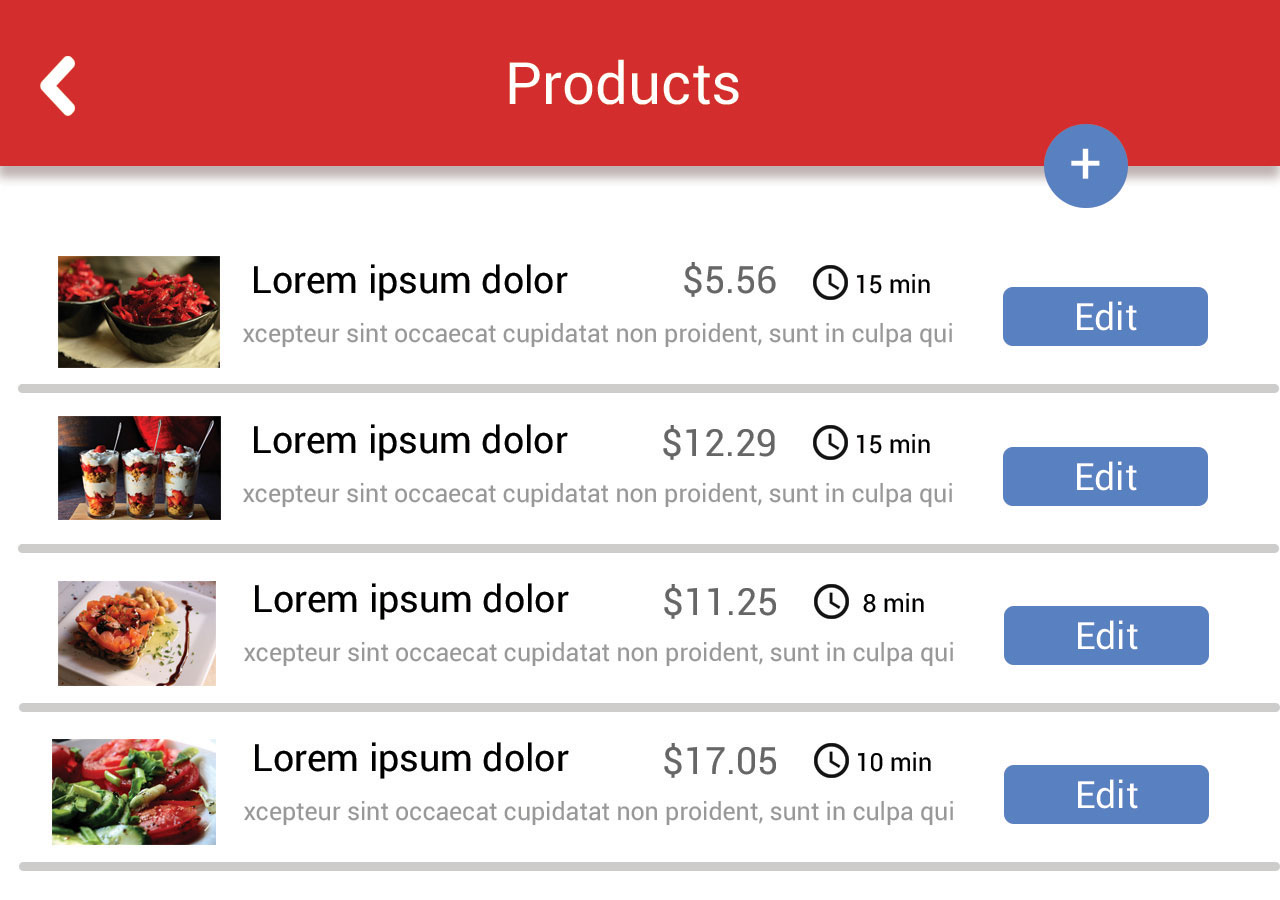Open the parfait glasses thumbnail
Viewport: 1280px width, 900px height.
(139, 468)
